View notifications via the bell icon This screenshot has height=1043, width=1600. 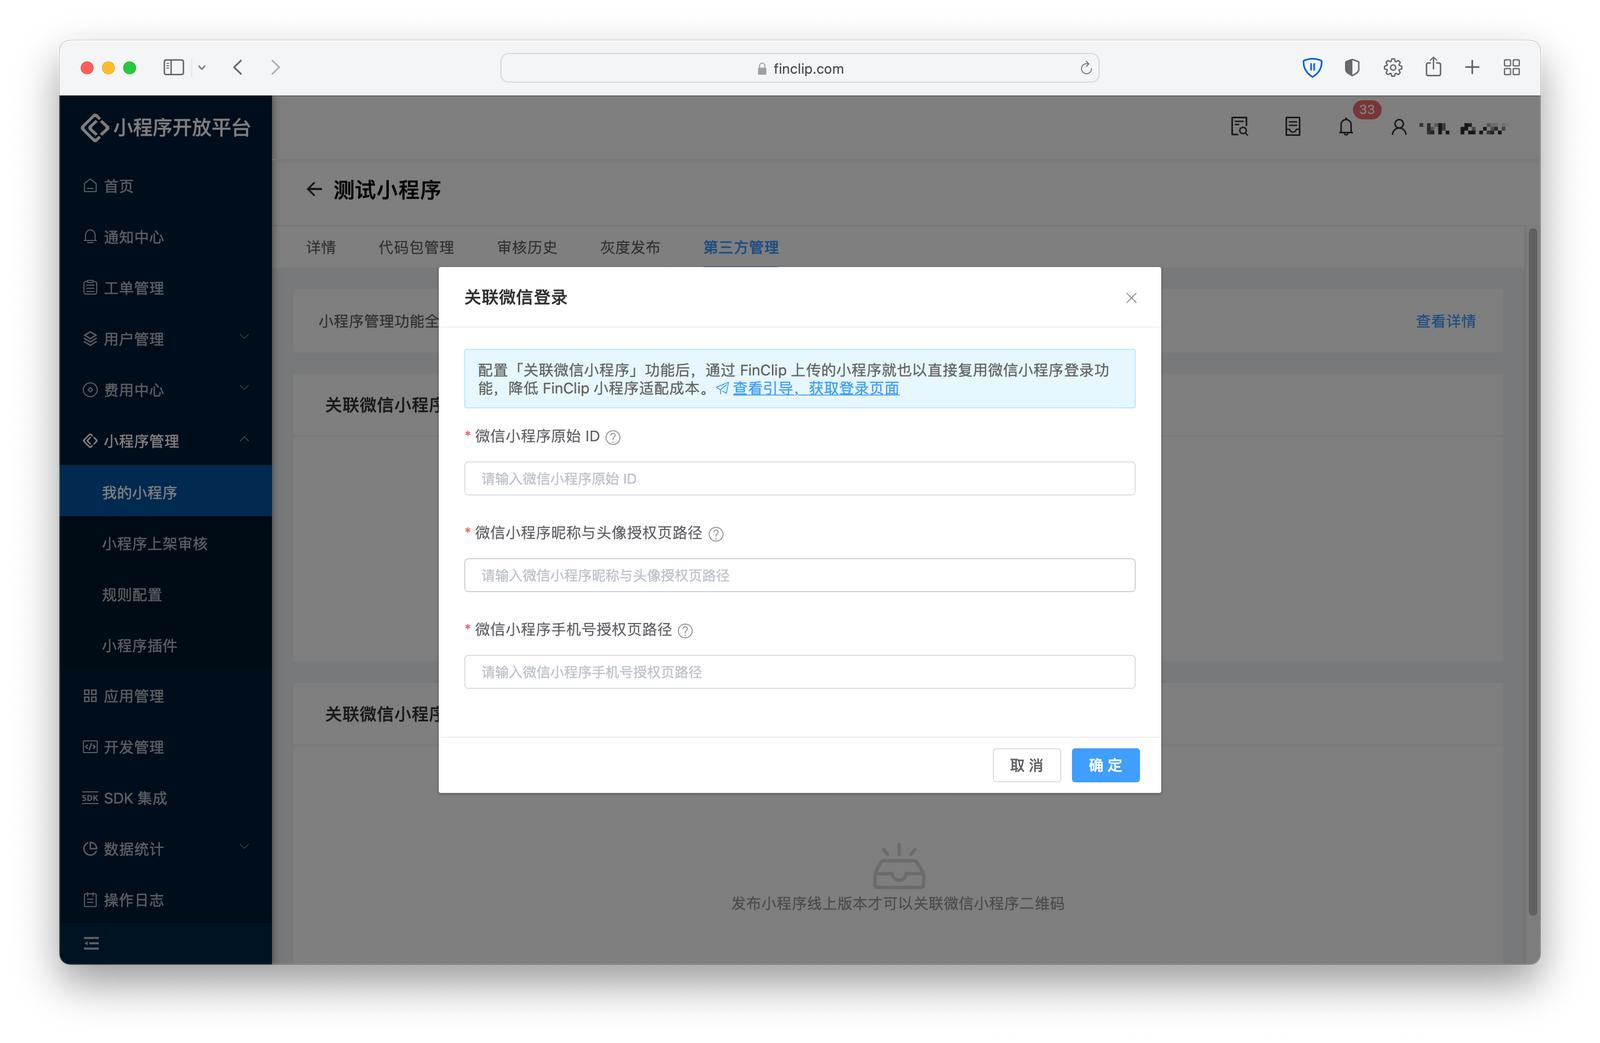[x=1345, y=127]
